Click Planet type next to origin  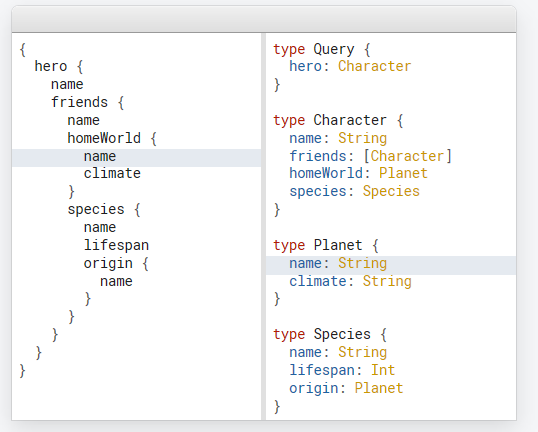(379, 388)
